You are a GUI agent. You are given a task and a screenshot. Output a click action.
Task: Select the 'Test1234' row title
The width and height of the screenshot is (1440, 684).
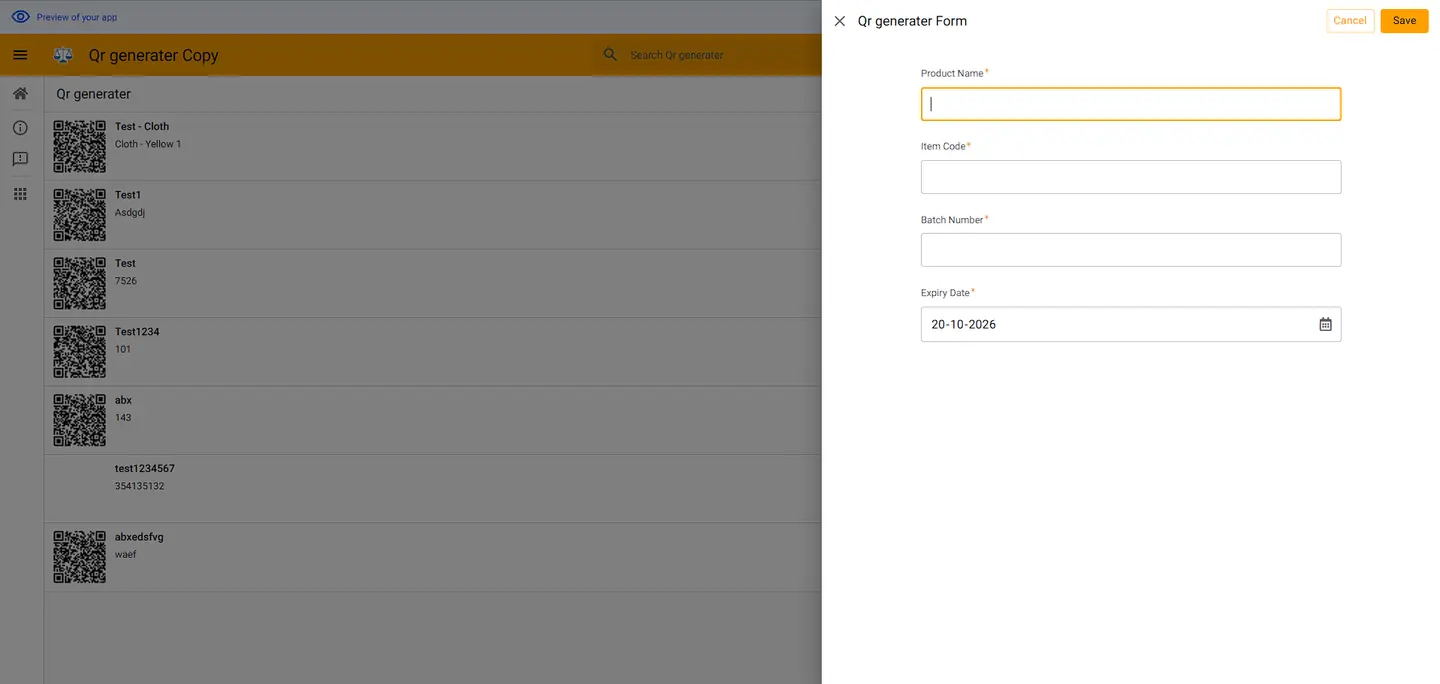pos(137,332)
